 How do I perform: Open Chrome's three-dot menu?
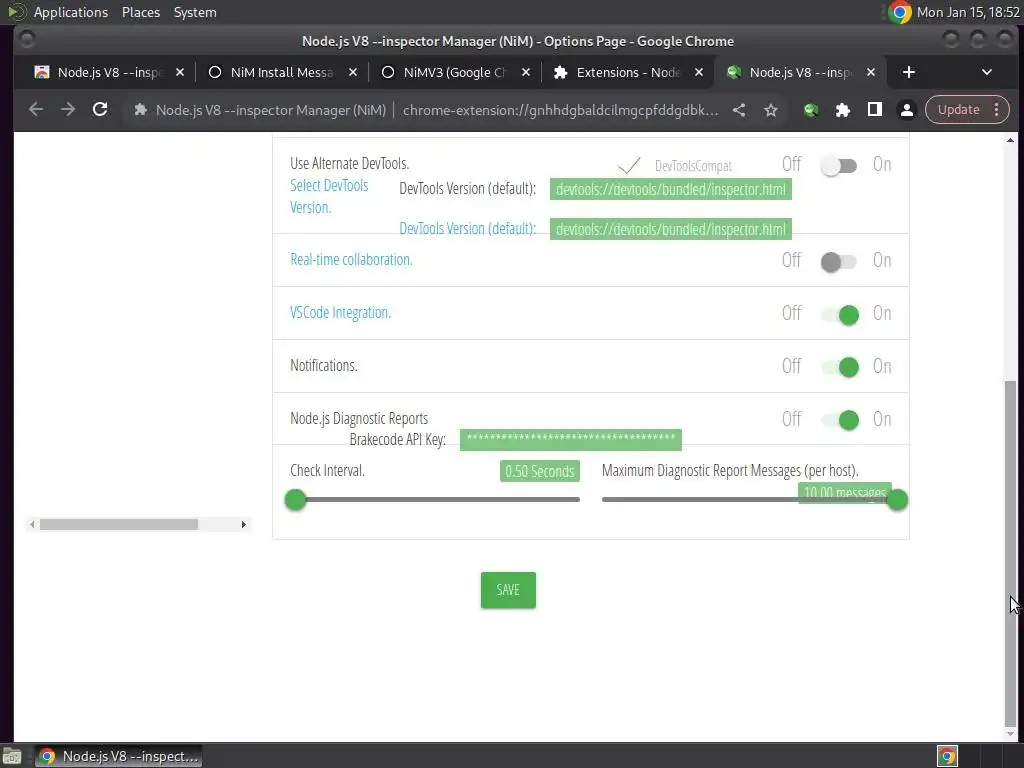click(997, 110)
